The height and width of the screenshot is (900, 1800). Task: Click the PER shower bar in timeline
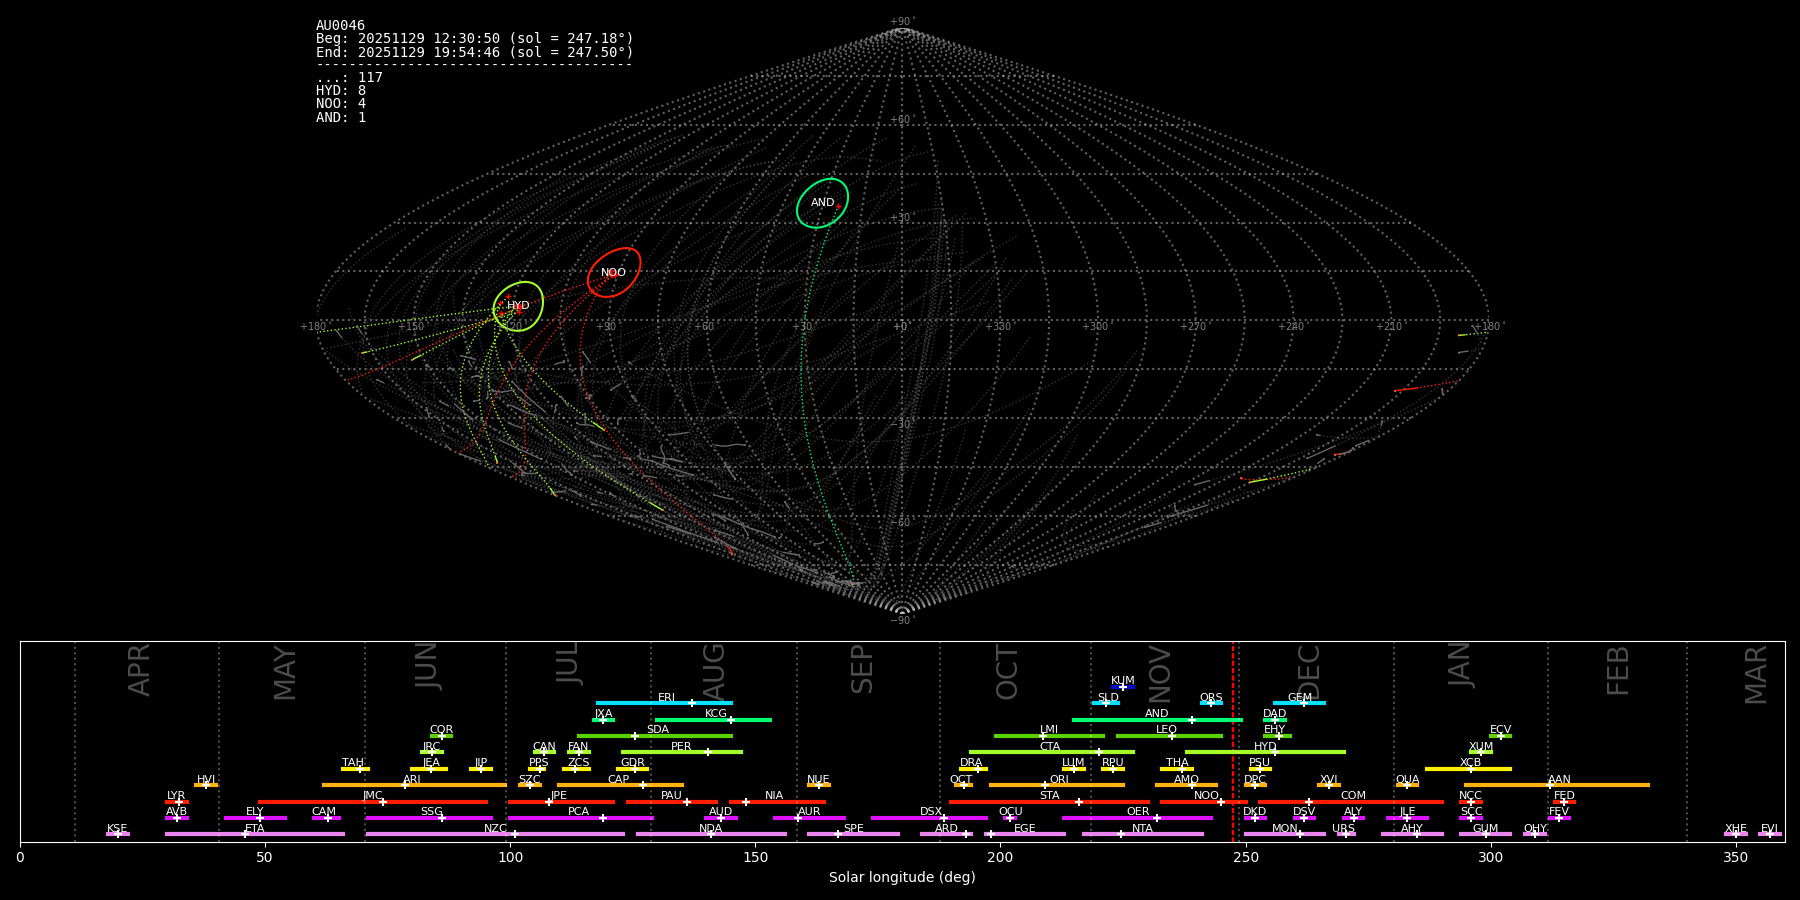click(x=682, y=752)
